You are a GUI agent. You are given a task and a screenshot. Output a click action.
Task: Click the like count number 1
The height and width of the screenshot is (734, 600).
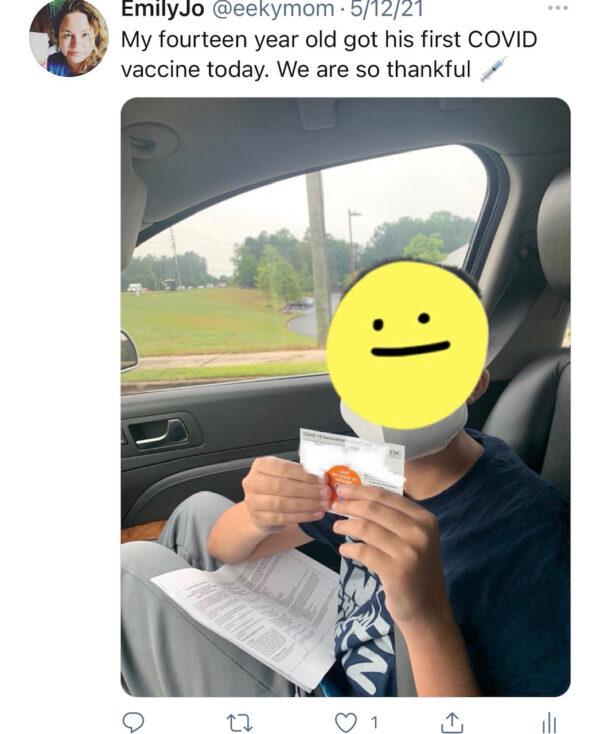click(374, 723)
